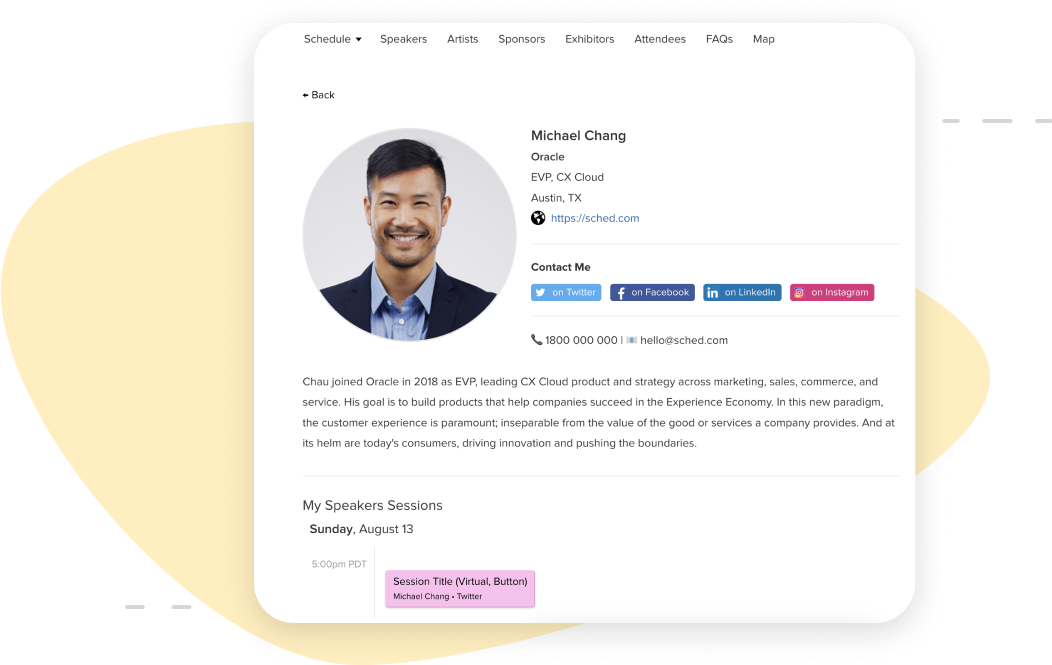Click the Twitter bird icon

[x=540, y=293]
